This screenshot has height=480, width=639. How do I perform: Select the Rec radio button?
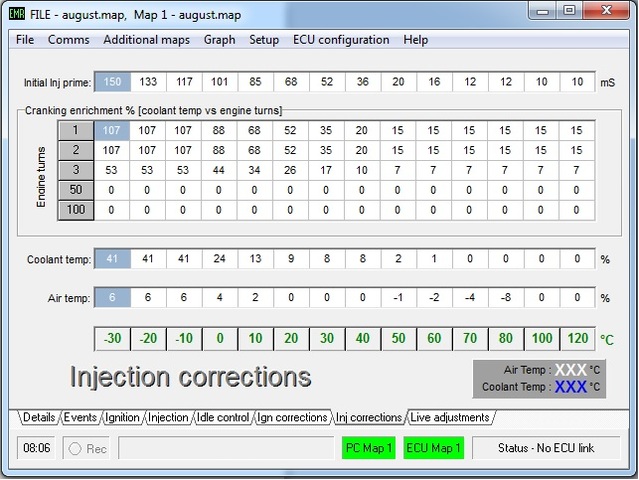75,448
